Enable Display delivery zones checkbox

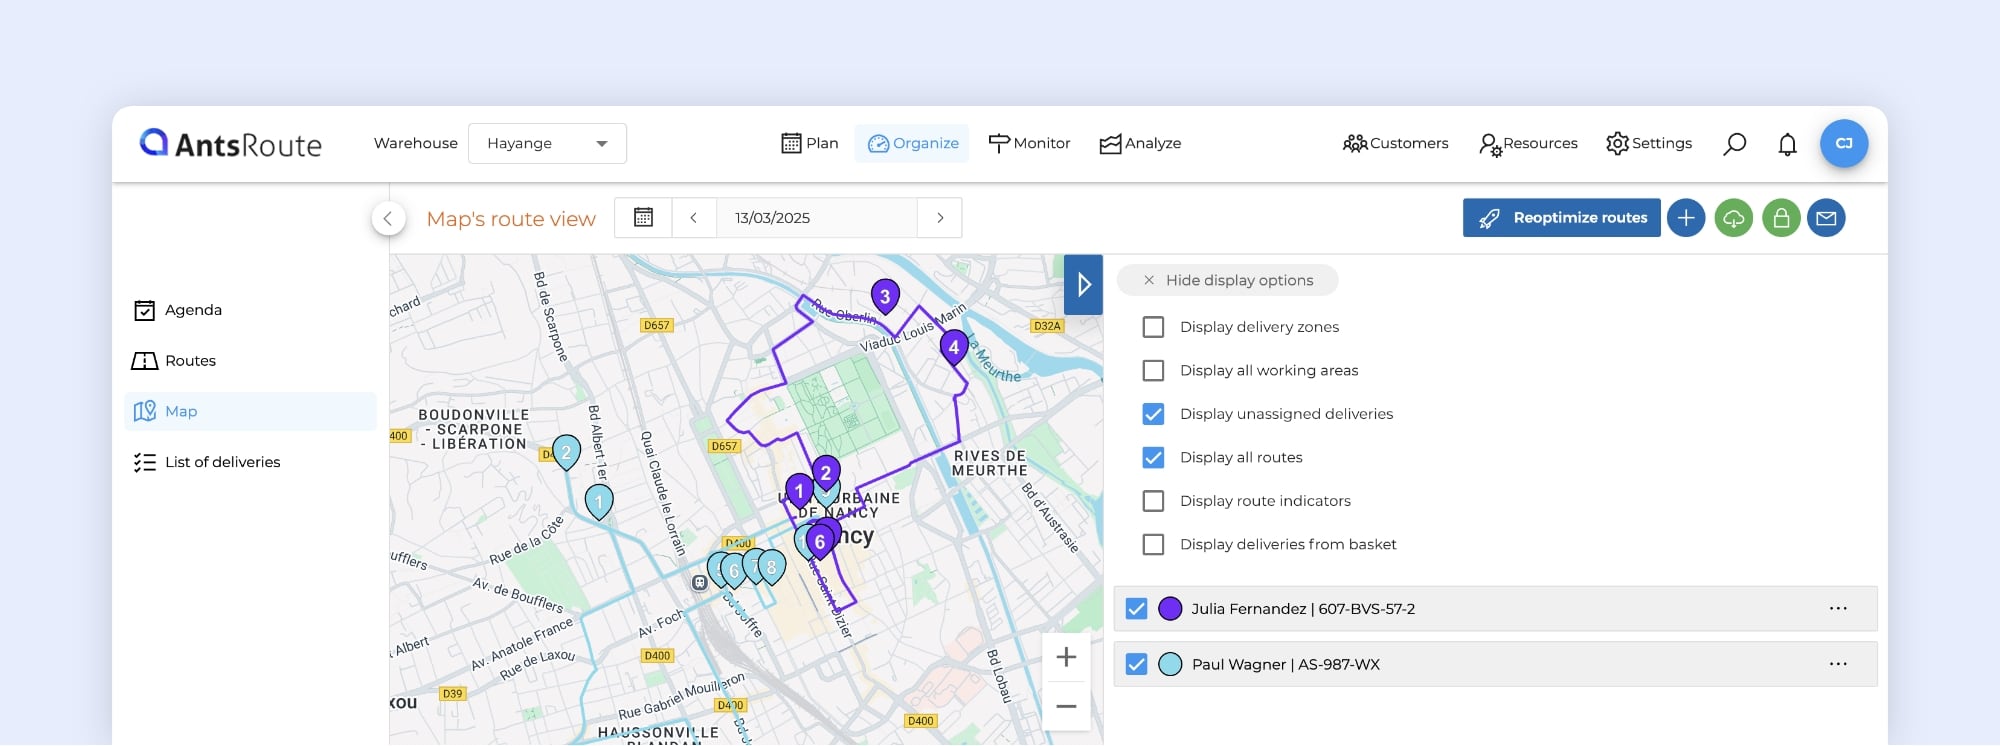(x=1153, y=327)
